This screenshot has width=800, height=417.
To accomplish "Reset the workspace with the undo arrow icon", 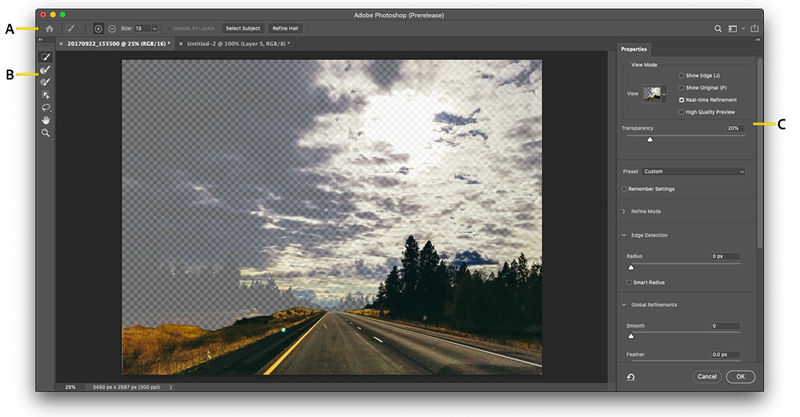I will tap(631, 377).
